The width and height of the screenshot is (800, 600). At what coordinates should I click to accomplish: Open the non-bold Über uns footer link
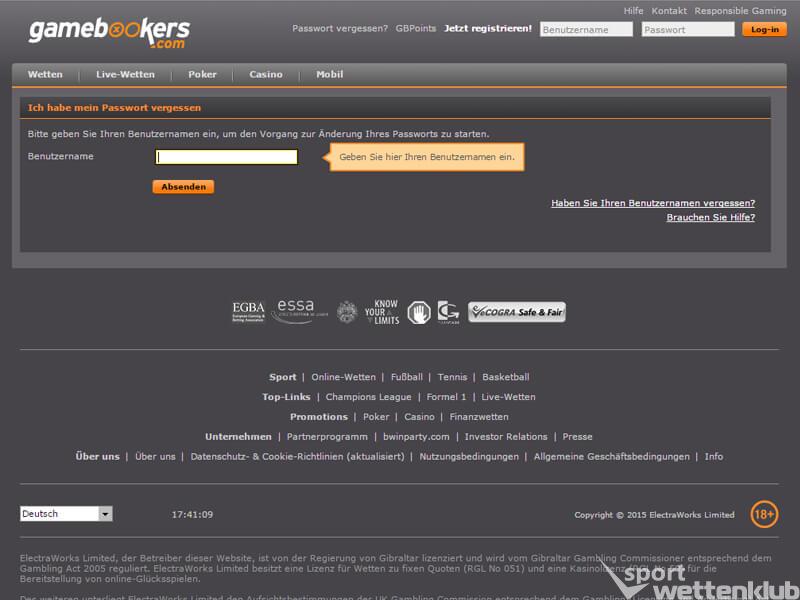click(x=155, y=457)
